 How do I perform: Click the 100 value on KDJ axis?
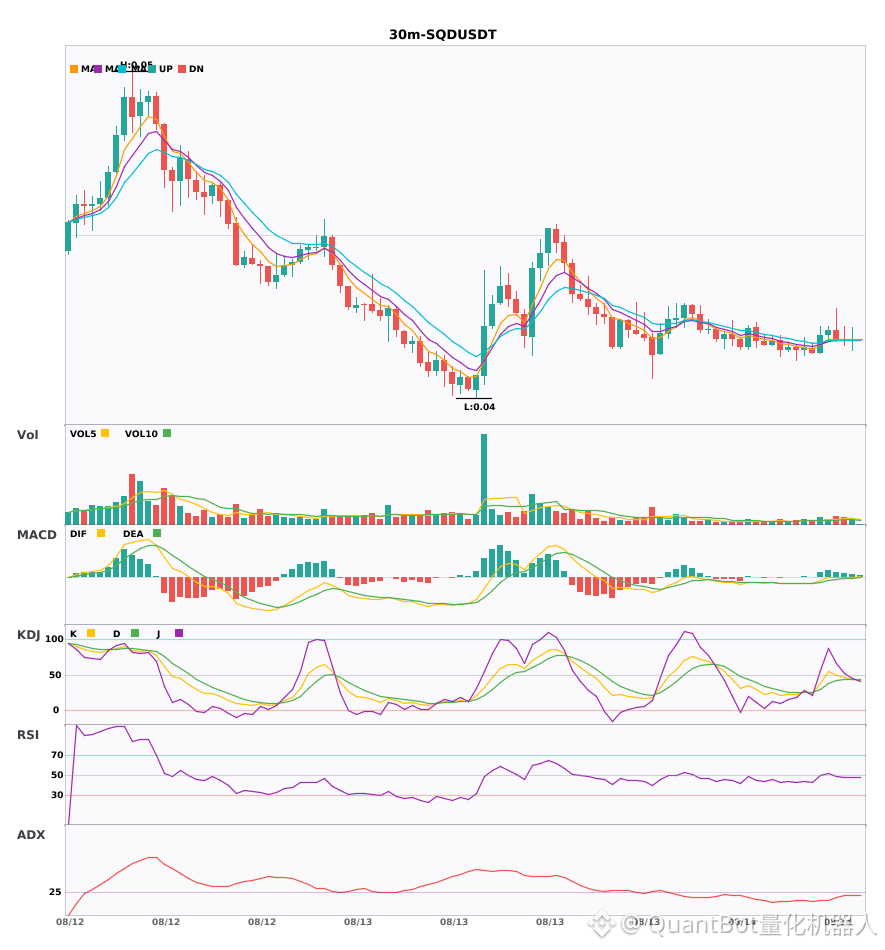point(55,639)
